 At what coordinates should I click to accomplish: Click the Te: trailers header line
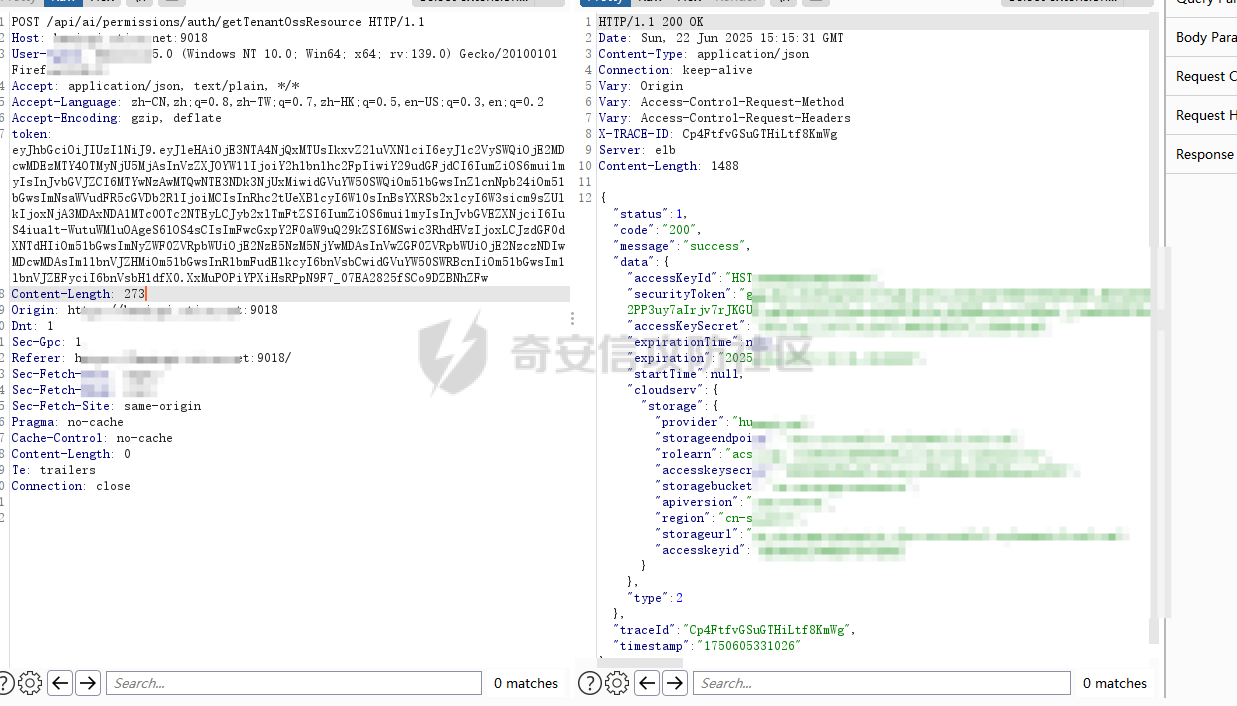click(x=53, y=470)
